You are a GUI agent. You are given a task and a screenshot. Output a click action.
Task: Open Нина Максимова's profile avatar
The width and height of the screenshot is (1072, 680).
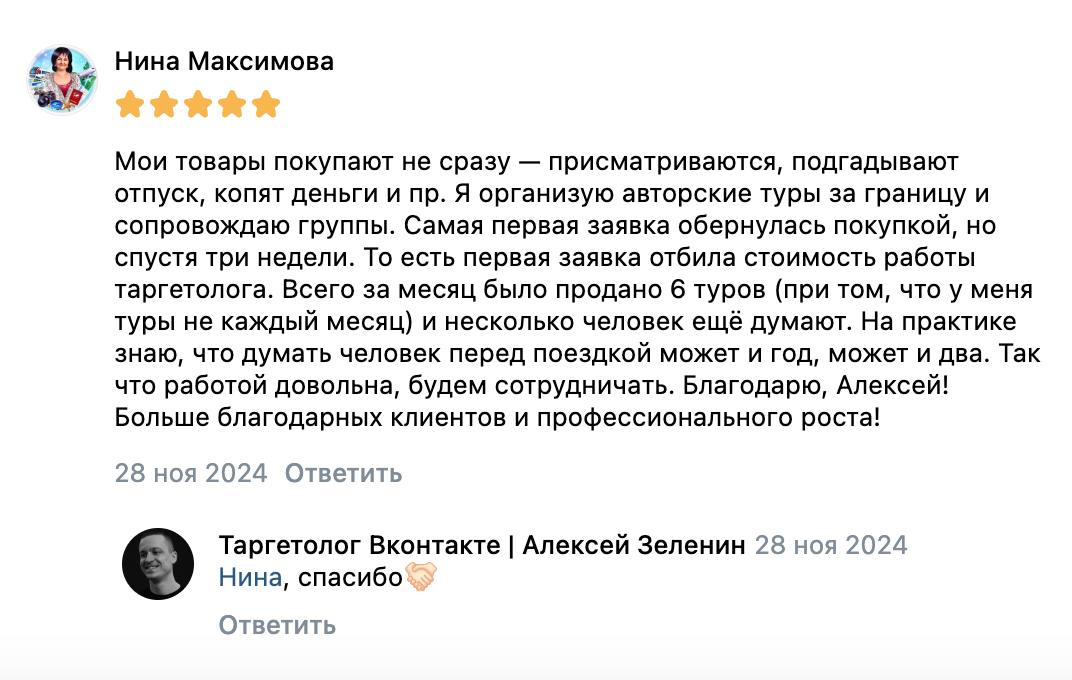(x=62, y=79)
